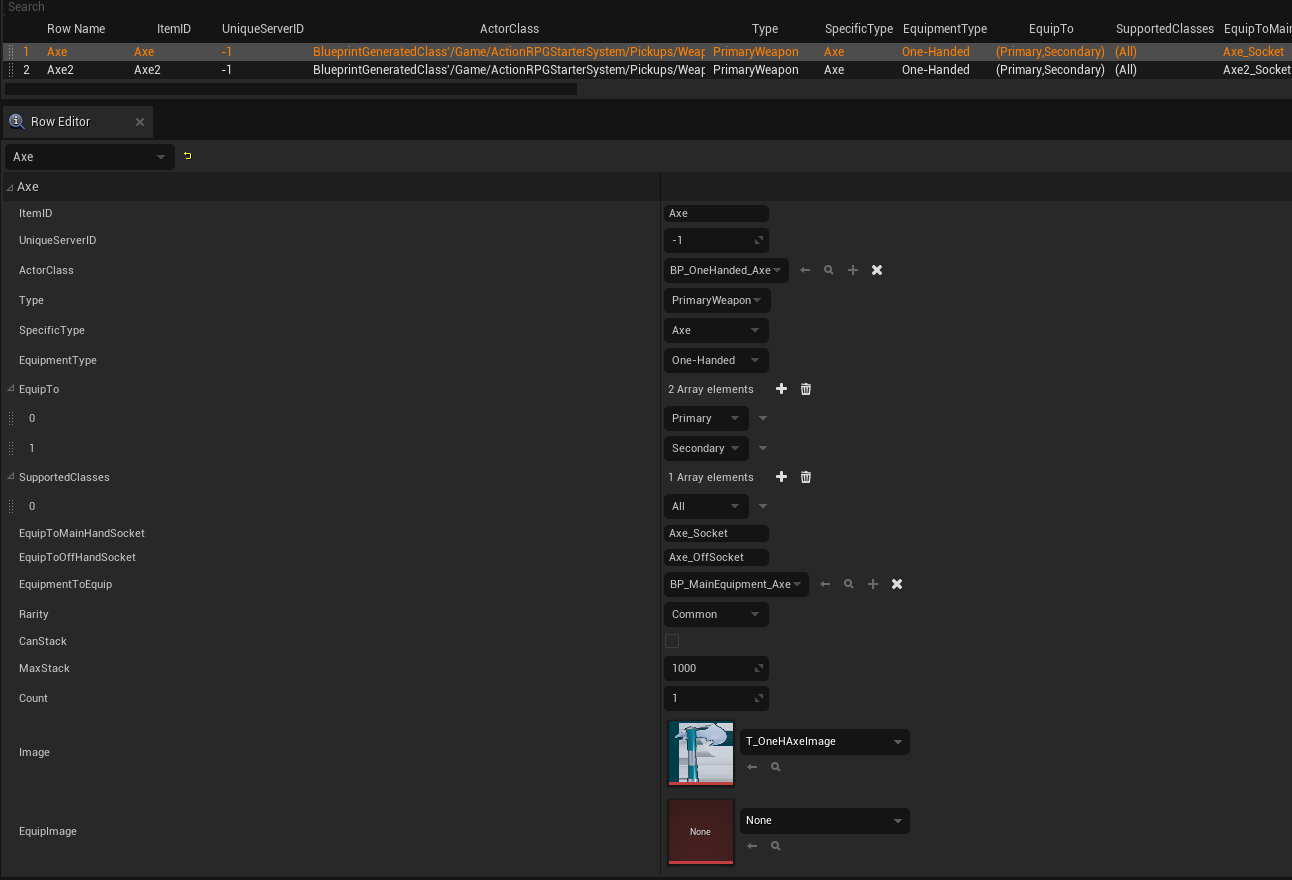
Task: Click the MaxStack value field
Action: point(716,668)
